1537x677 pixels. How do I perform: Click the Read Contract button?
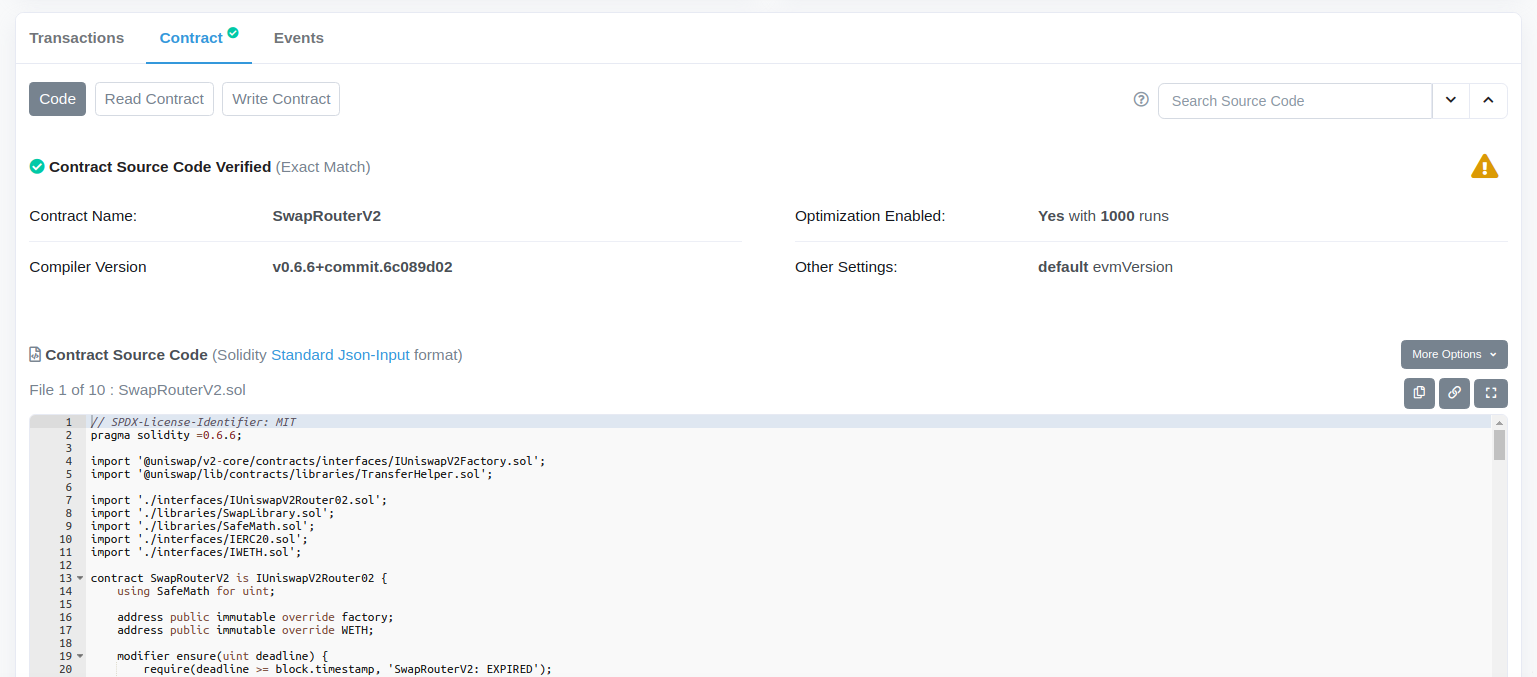(154, 99)
